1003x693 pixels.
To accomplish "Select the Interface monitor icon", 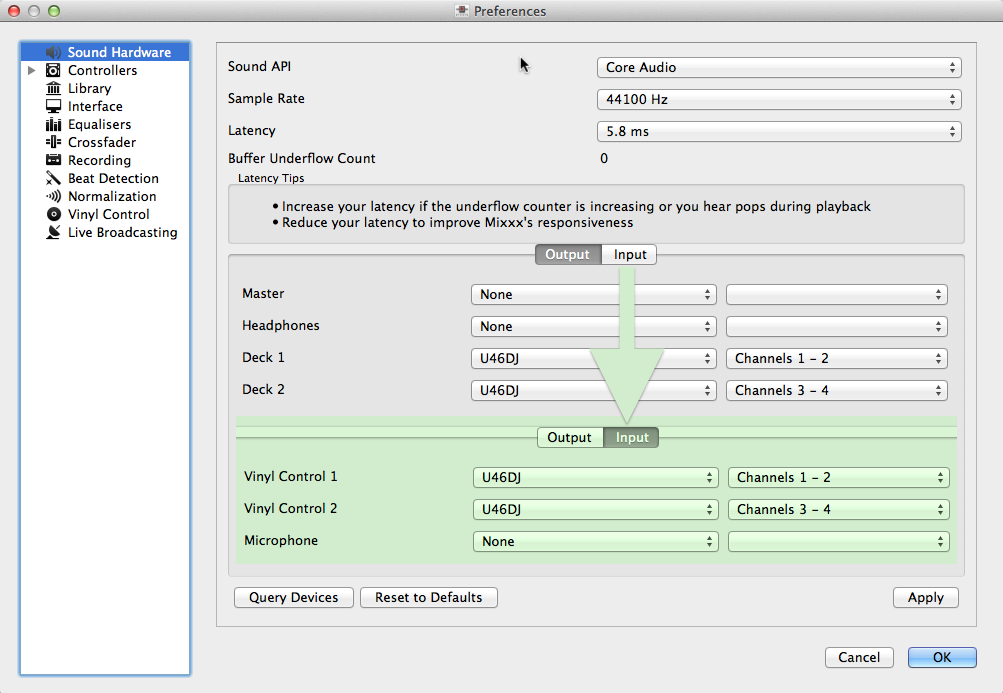I will coord(54,107).
